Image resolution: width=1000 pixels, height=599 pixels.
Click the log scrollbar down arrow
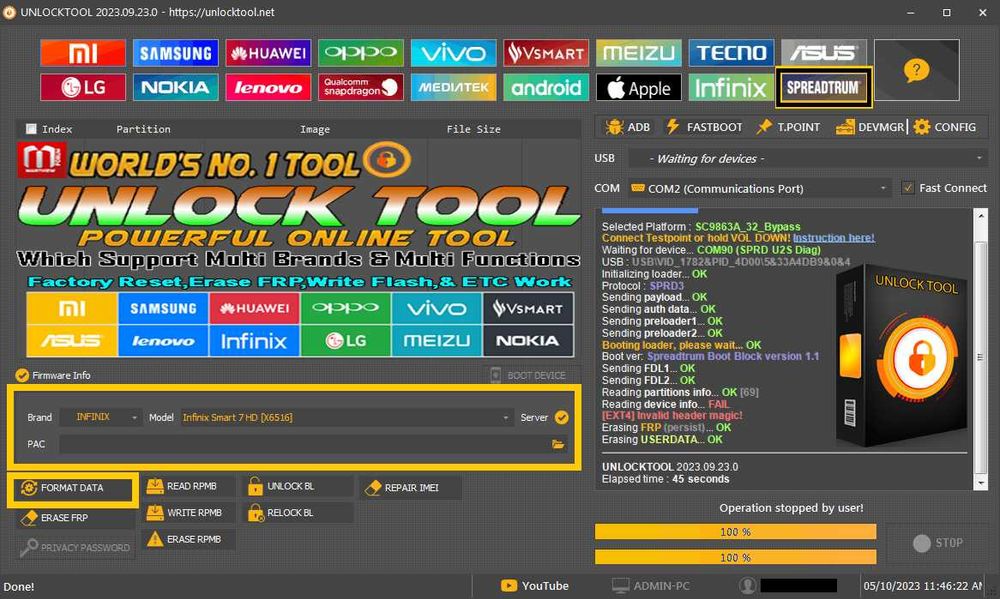point(981,483)
